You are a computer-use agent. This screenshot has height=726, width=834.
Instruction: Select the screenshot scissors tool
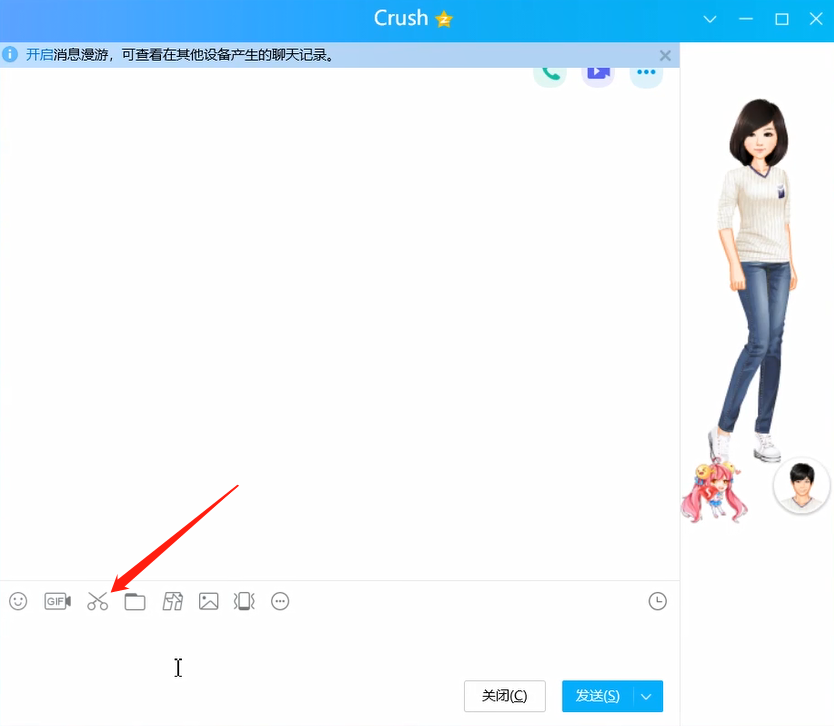(97, 601)
